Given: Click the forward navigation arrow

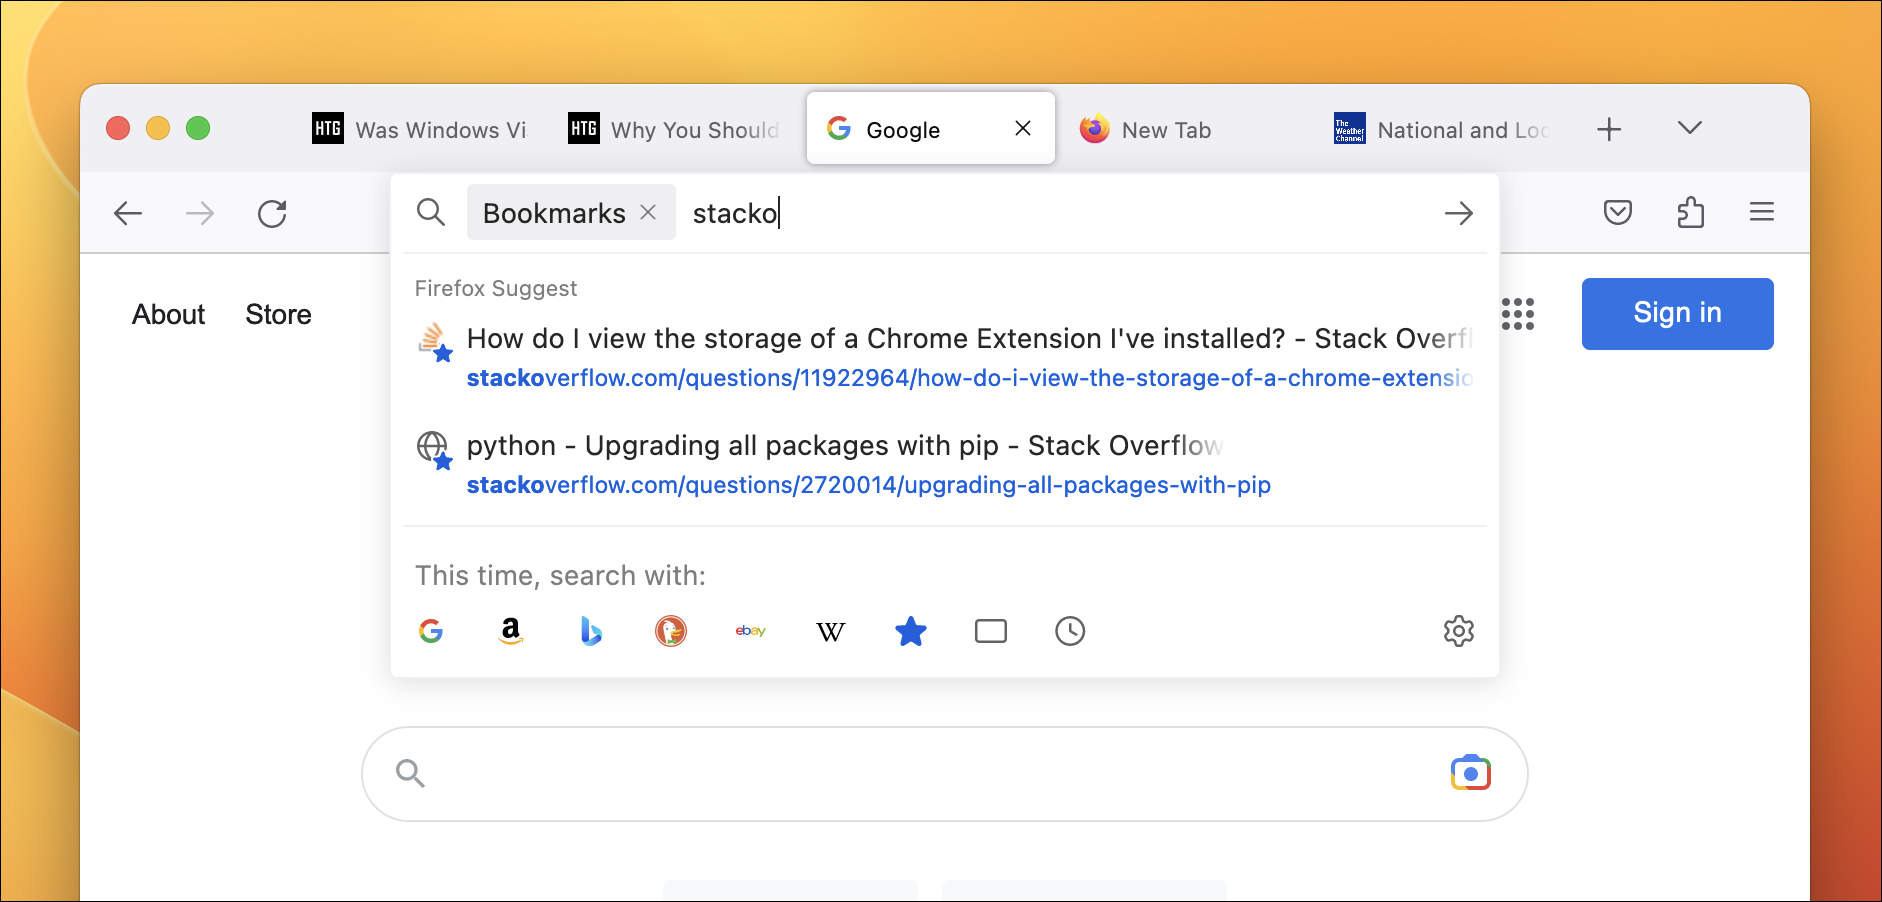Looking at the screenshot, I should point(200,213).
